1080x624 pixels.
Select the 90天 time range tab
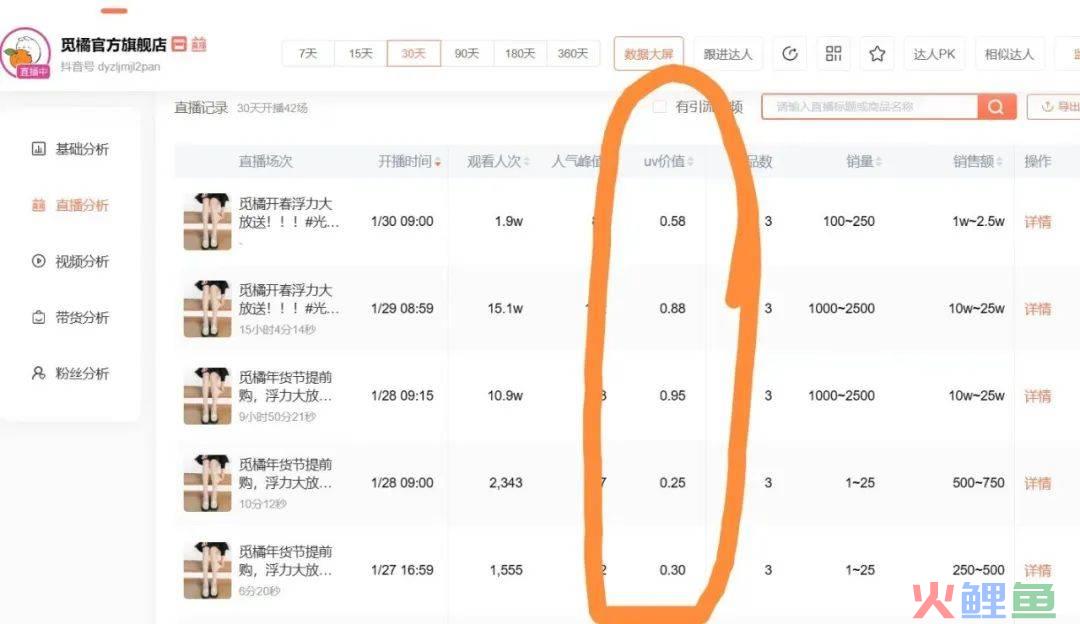(x=467, y=54)
